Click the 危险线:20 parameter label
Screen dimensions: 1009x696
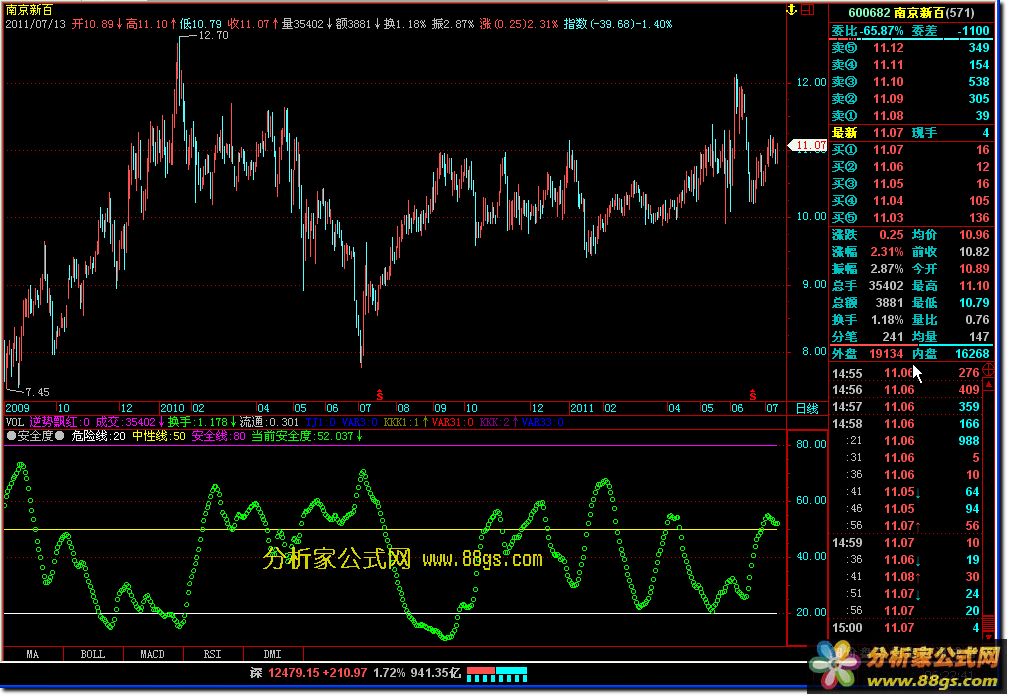tap(98, 436)
